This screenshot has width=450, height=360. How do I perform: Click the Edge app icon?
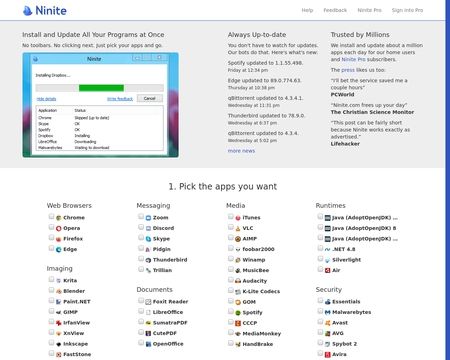59,249
